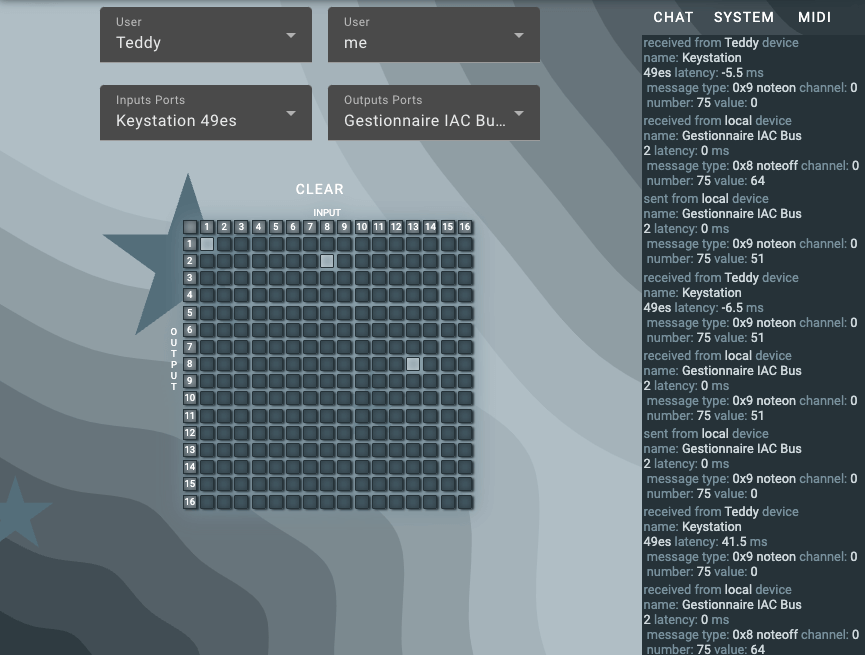Select output row header 2
865x655 pixels.
tap(190, 261)
